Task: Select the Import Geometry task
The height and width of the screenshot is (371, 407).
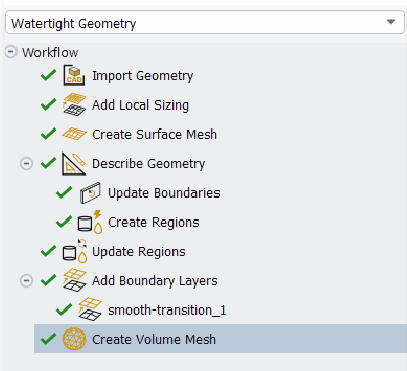Action: 142,76
